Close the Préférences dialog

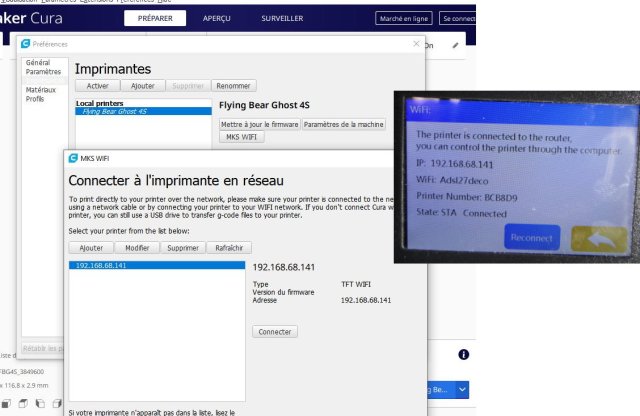tap(416, 44)
